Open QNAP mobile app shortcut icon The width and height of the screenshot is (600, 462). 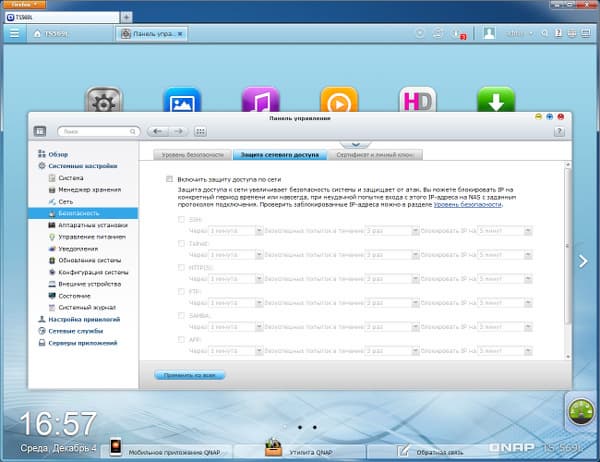(x=116, y=446)
